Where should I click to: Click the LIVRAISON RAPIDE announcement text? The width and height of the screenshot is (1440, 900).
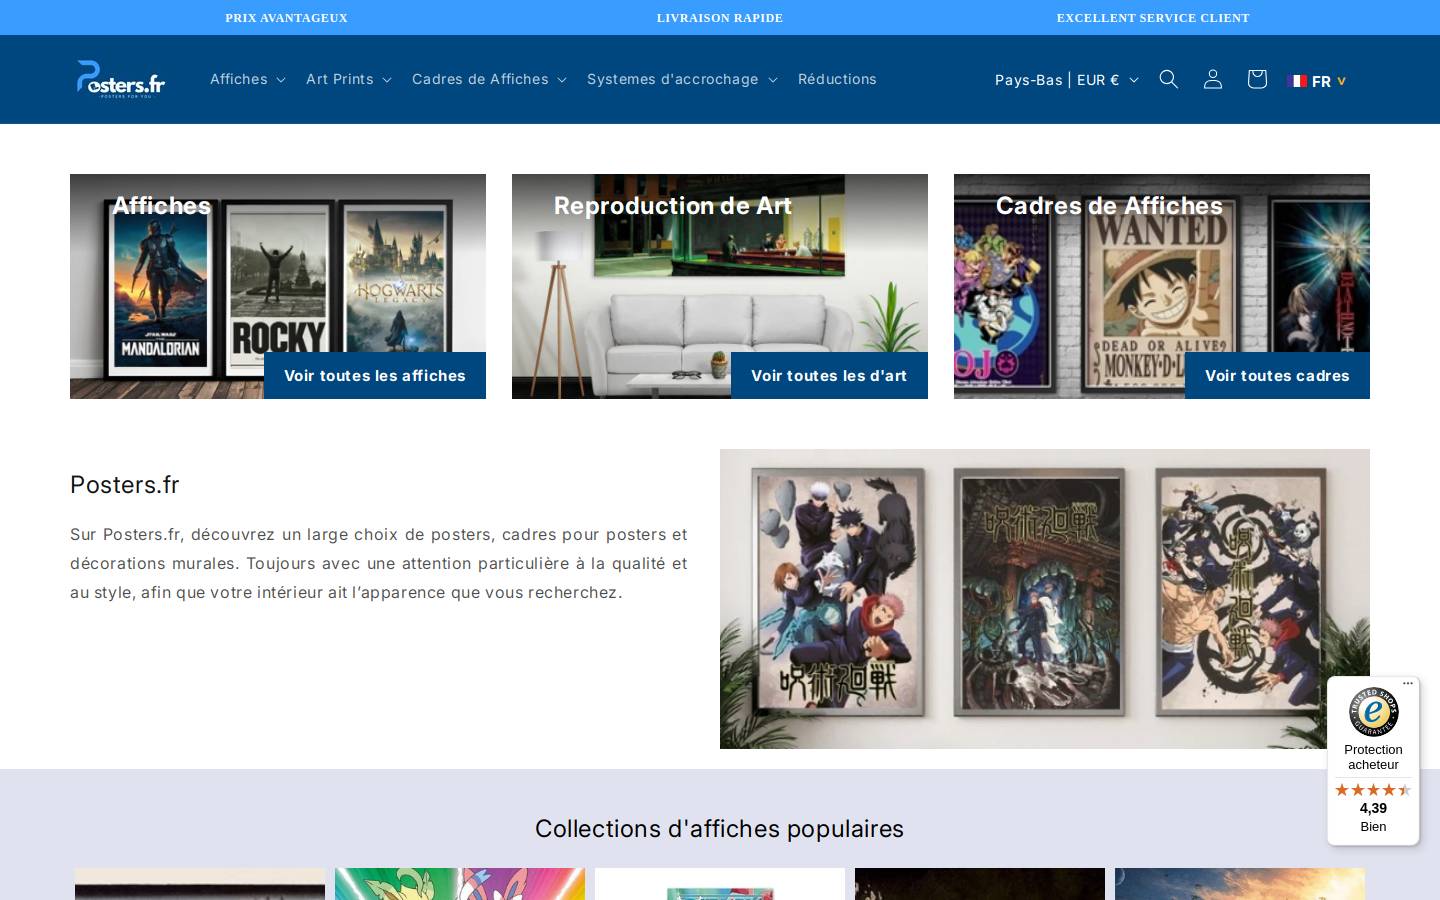[720, 18]
